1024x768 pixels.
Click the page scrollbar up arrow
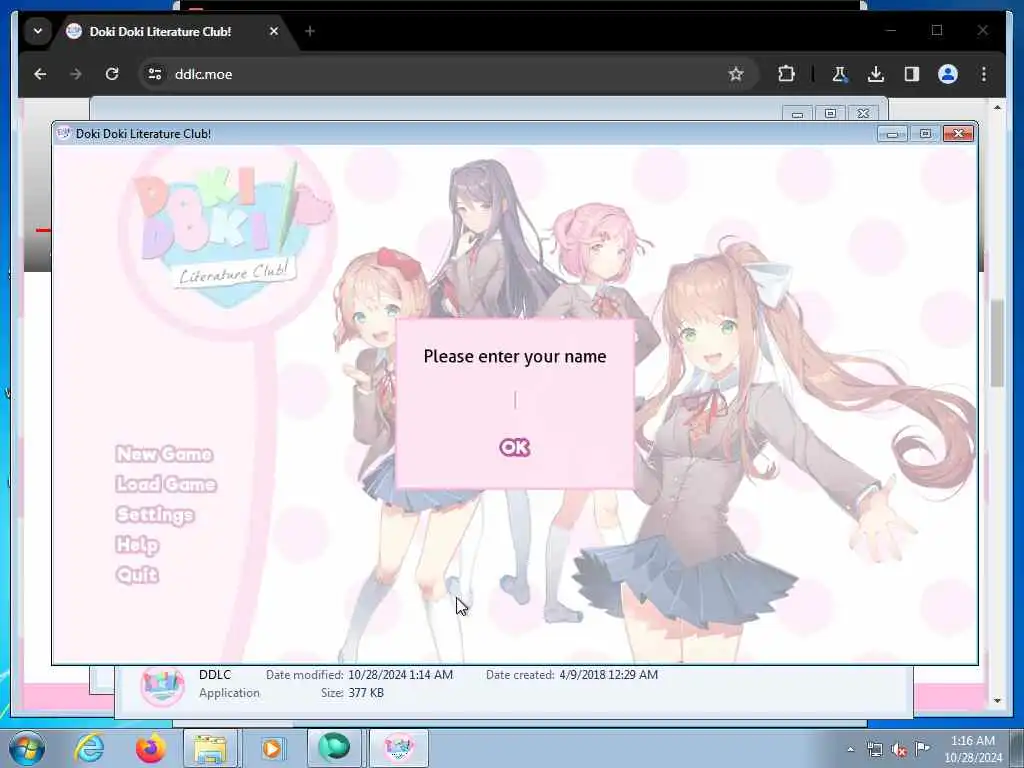pos(997,106)
